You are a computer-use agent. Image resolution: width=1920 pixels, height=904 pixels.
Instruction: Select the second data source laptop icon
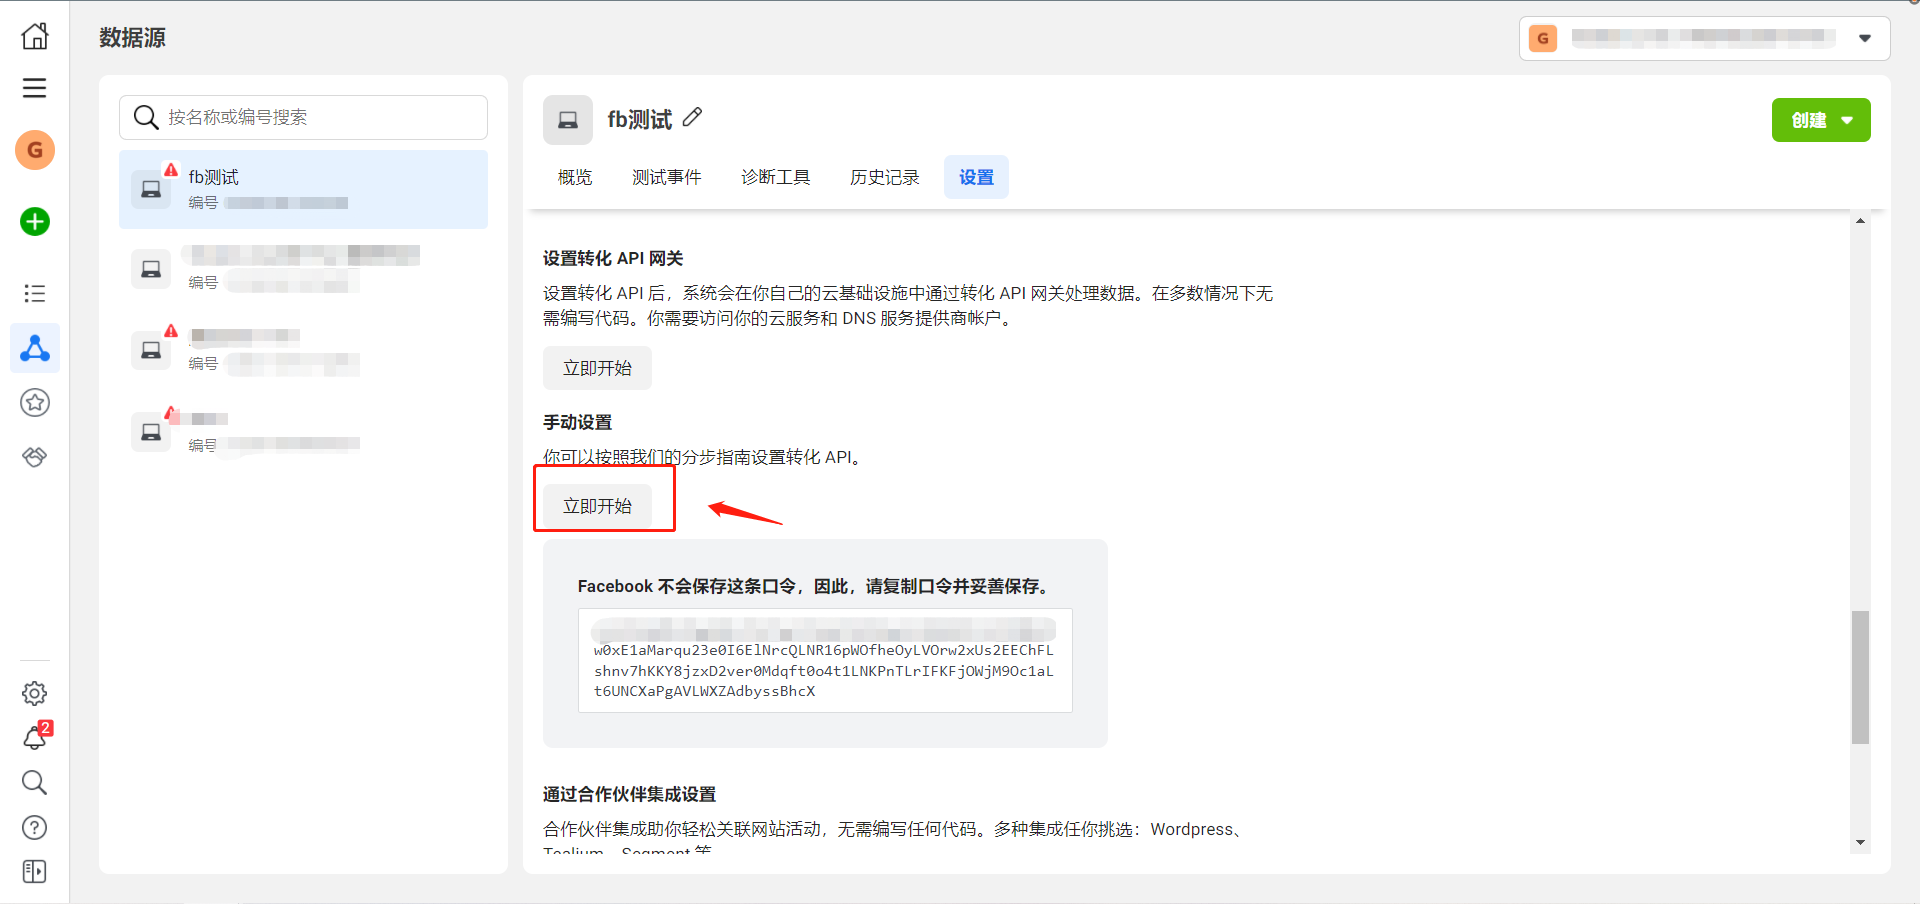tap(151, 269)
